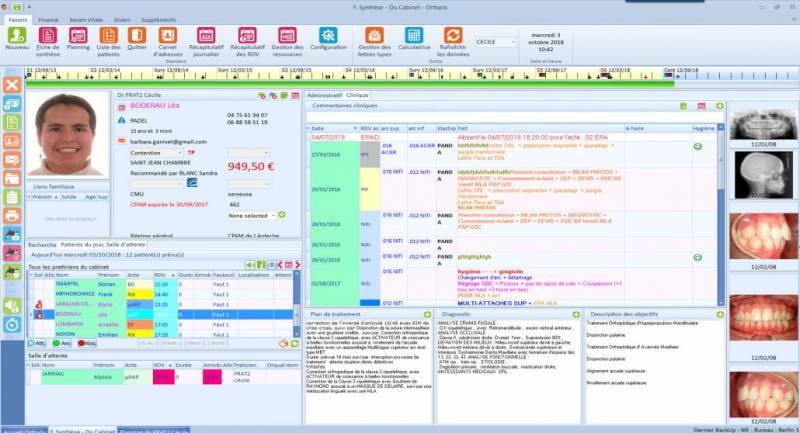Image resolution: width=800 pixels, height=433 pixels.
Task: Sort patient list by RDV column
Action: 162,275
